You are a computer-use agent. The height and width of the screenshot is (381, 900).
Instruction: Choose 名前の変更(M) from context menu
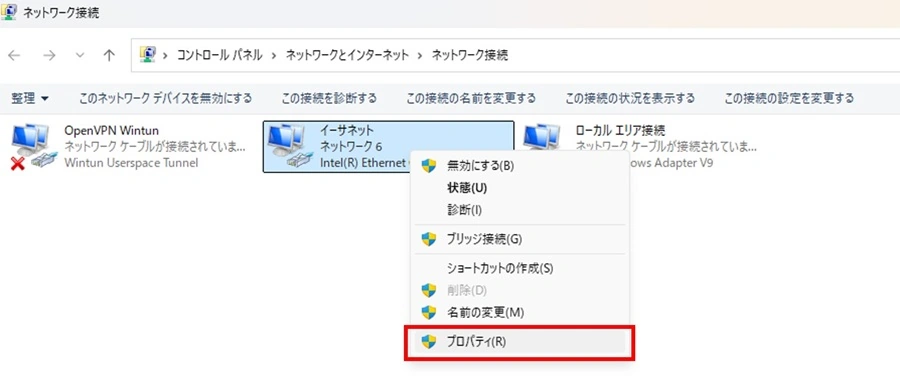pyautogui.click(x=520, y=313)
